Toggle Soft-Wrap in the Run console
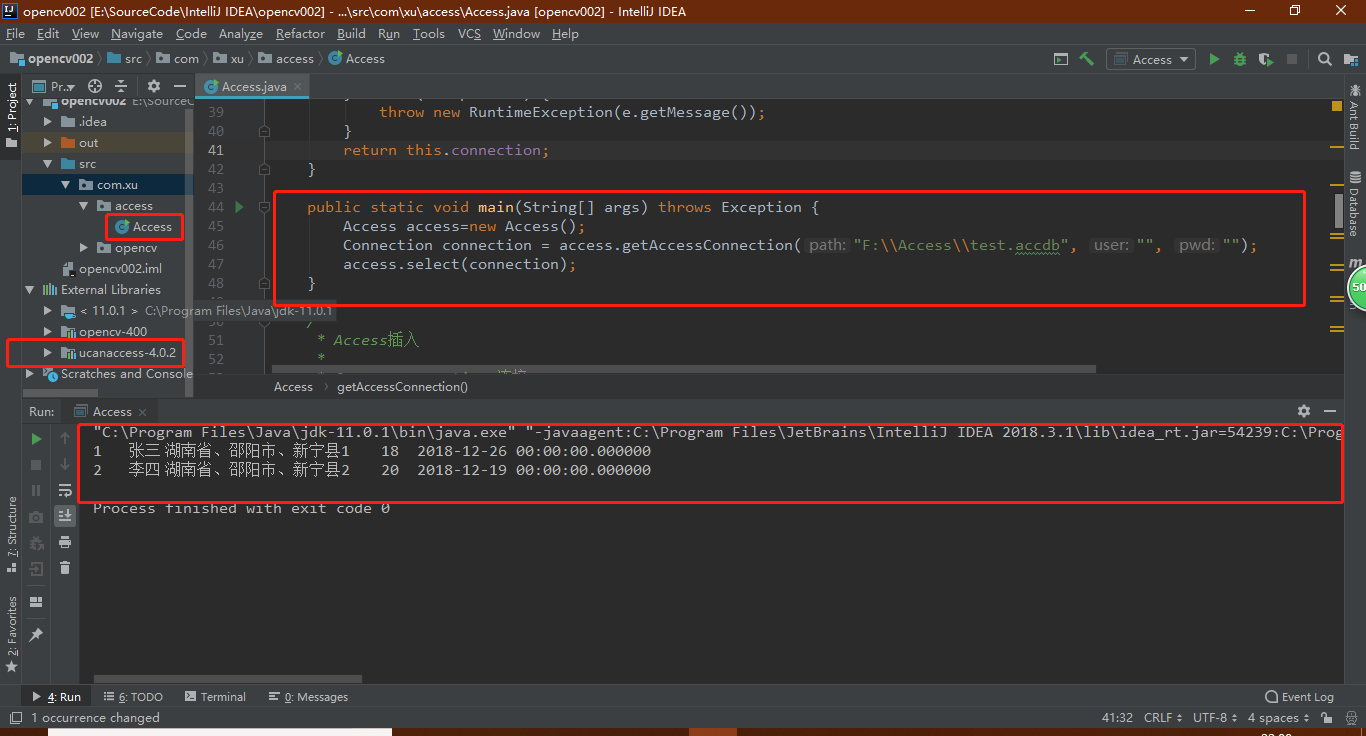The height and width of the screenshot is (736, 1366). (65, 489)
